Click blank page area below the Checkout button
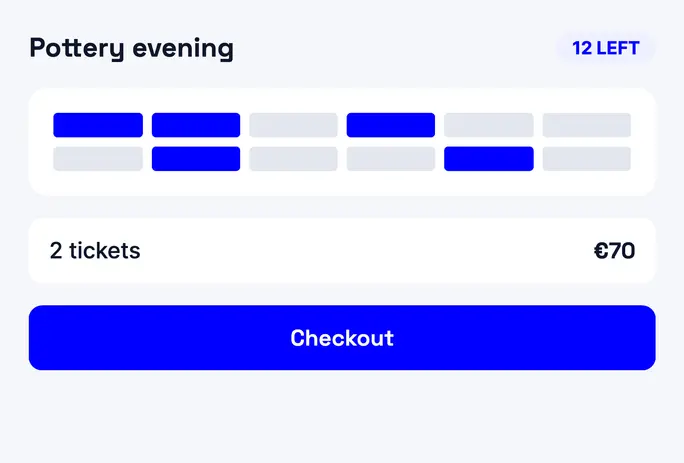The height and width of the screenshot is (463, 684). (x=342, y=417)
